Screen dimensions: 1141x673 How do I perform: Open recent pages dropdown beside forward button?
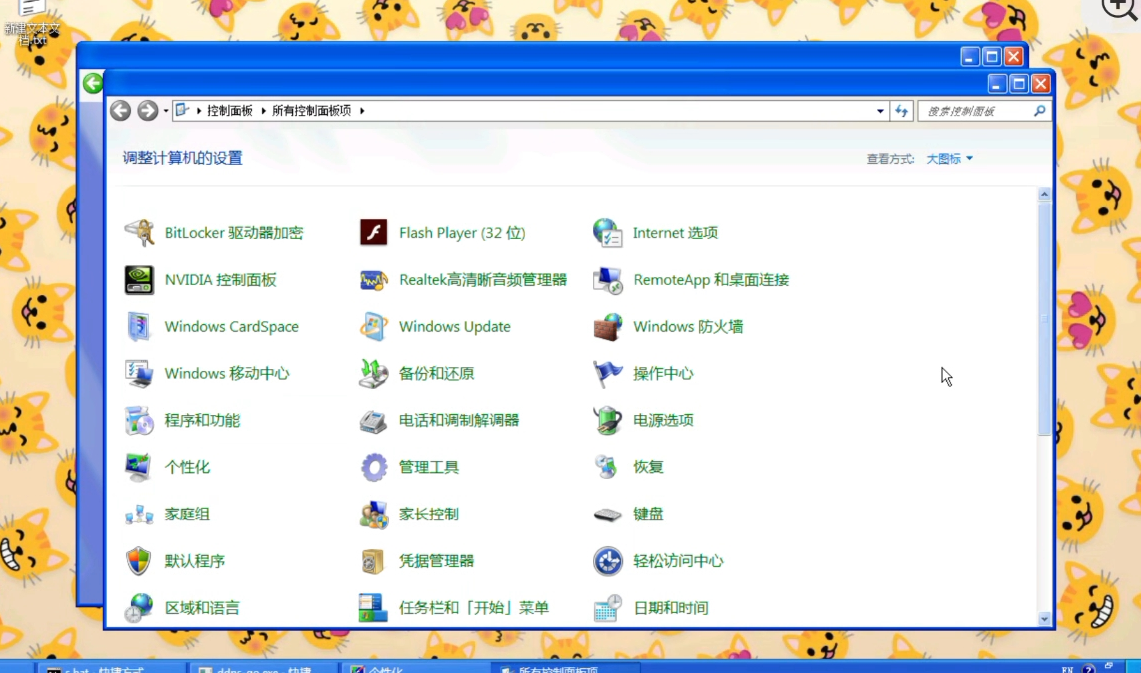166,111
